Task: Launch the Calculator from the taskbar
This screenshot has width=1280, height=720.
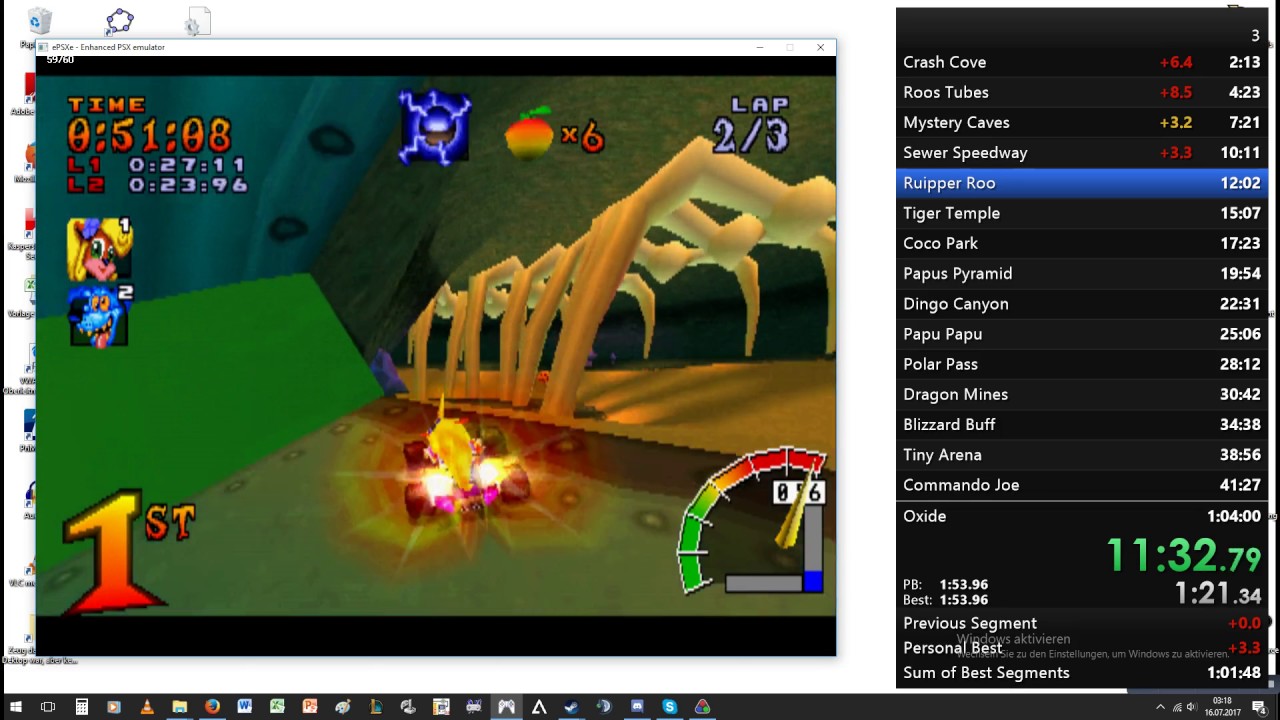Action: pos(81,707)
